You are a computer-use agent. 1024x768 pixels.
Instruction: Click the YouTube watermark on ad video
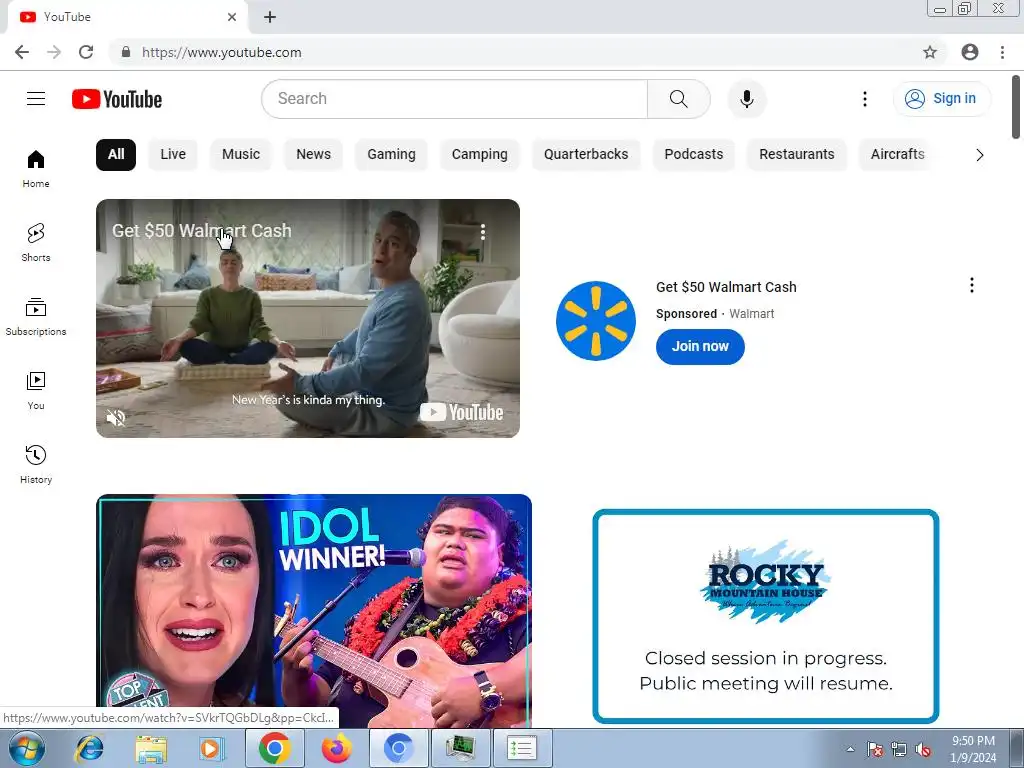coord(461,412)
